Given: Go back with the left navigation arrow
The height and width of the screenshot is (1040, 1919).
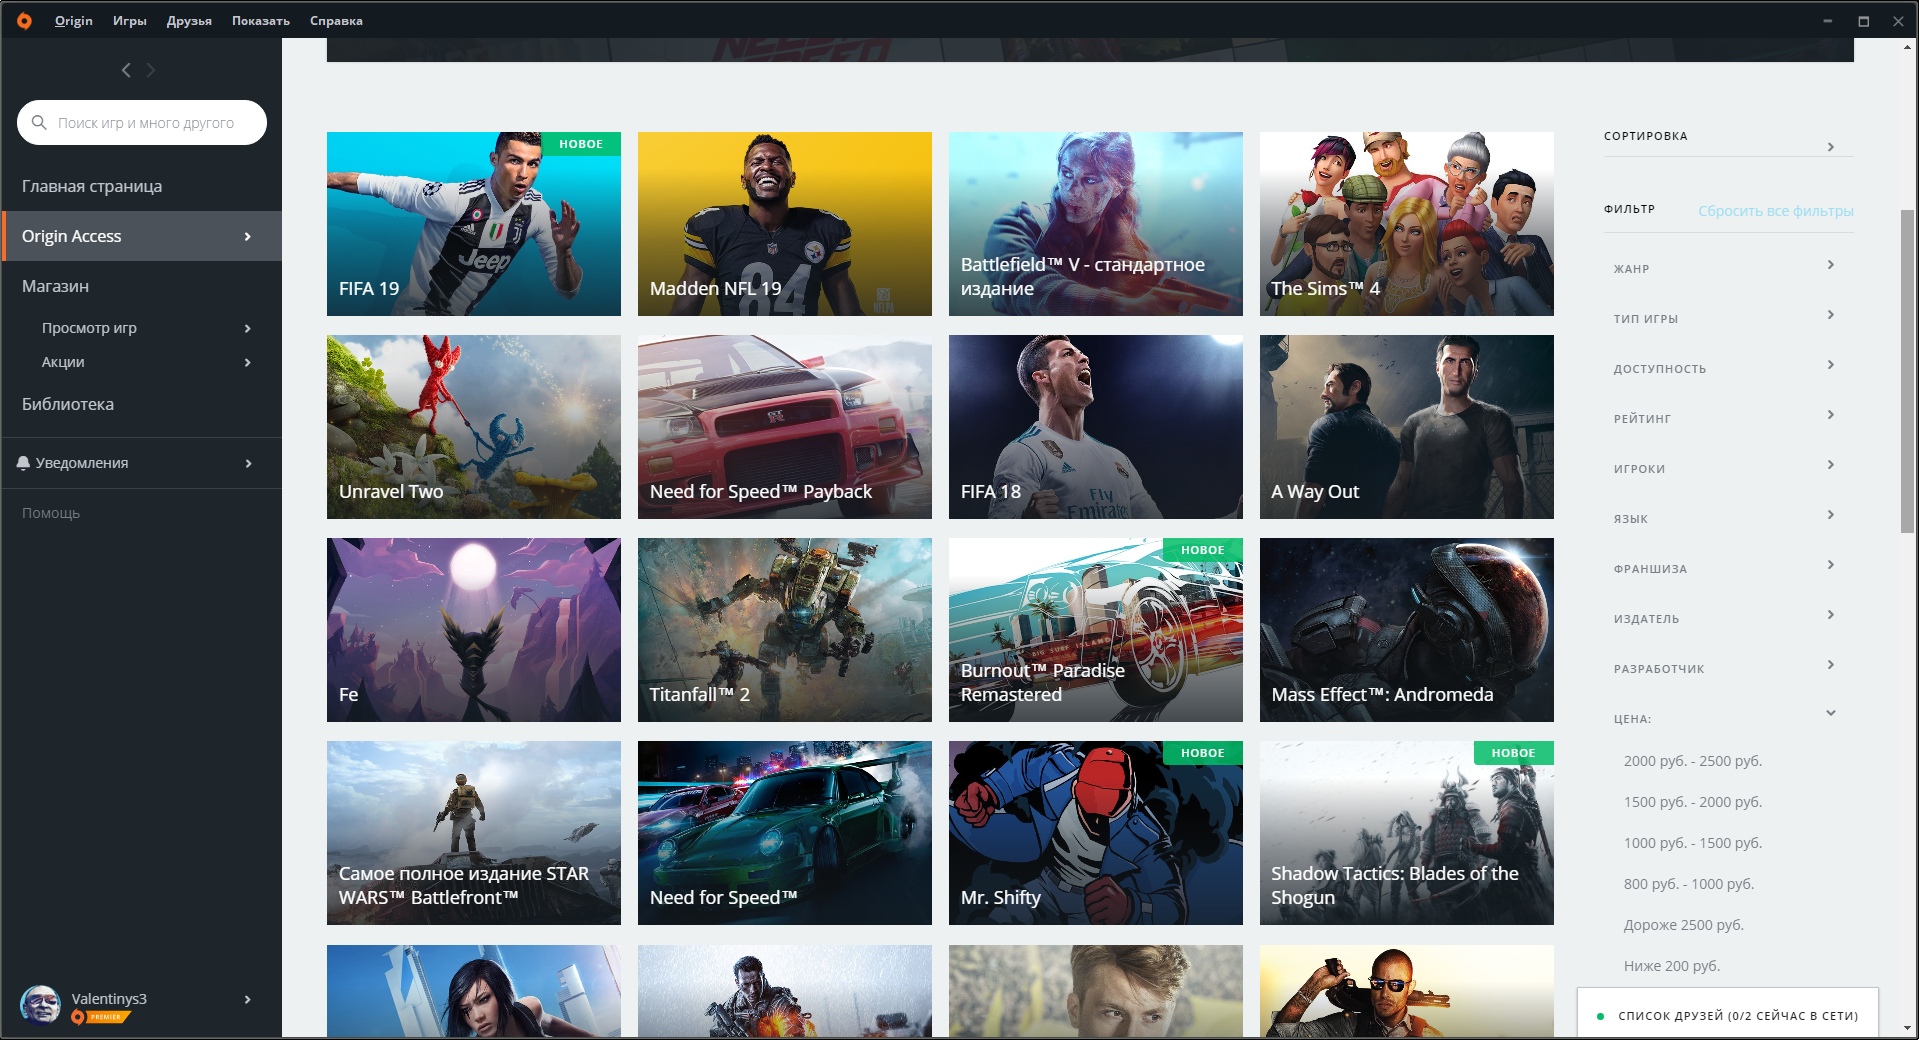Looking at the screenshot, I should click(126, 70).
